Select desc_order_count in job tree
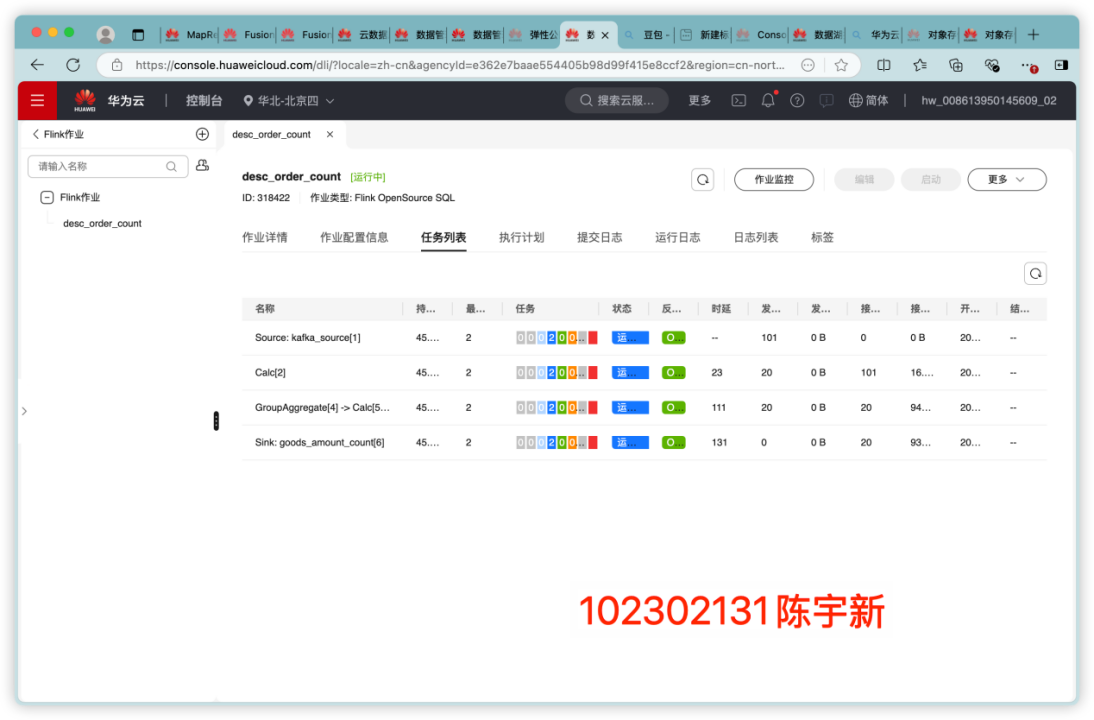 pyautogui.click(x=103, y=223)
